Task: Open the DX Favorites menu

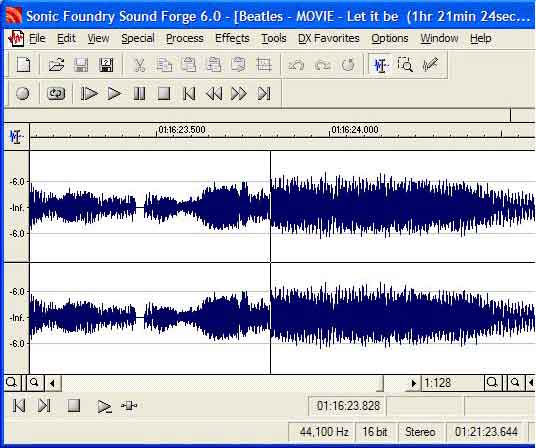Action: [x=329, y=38]
